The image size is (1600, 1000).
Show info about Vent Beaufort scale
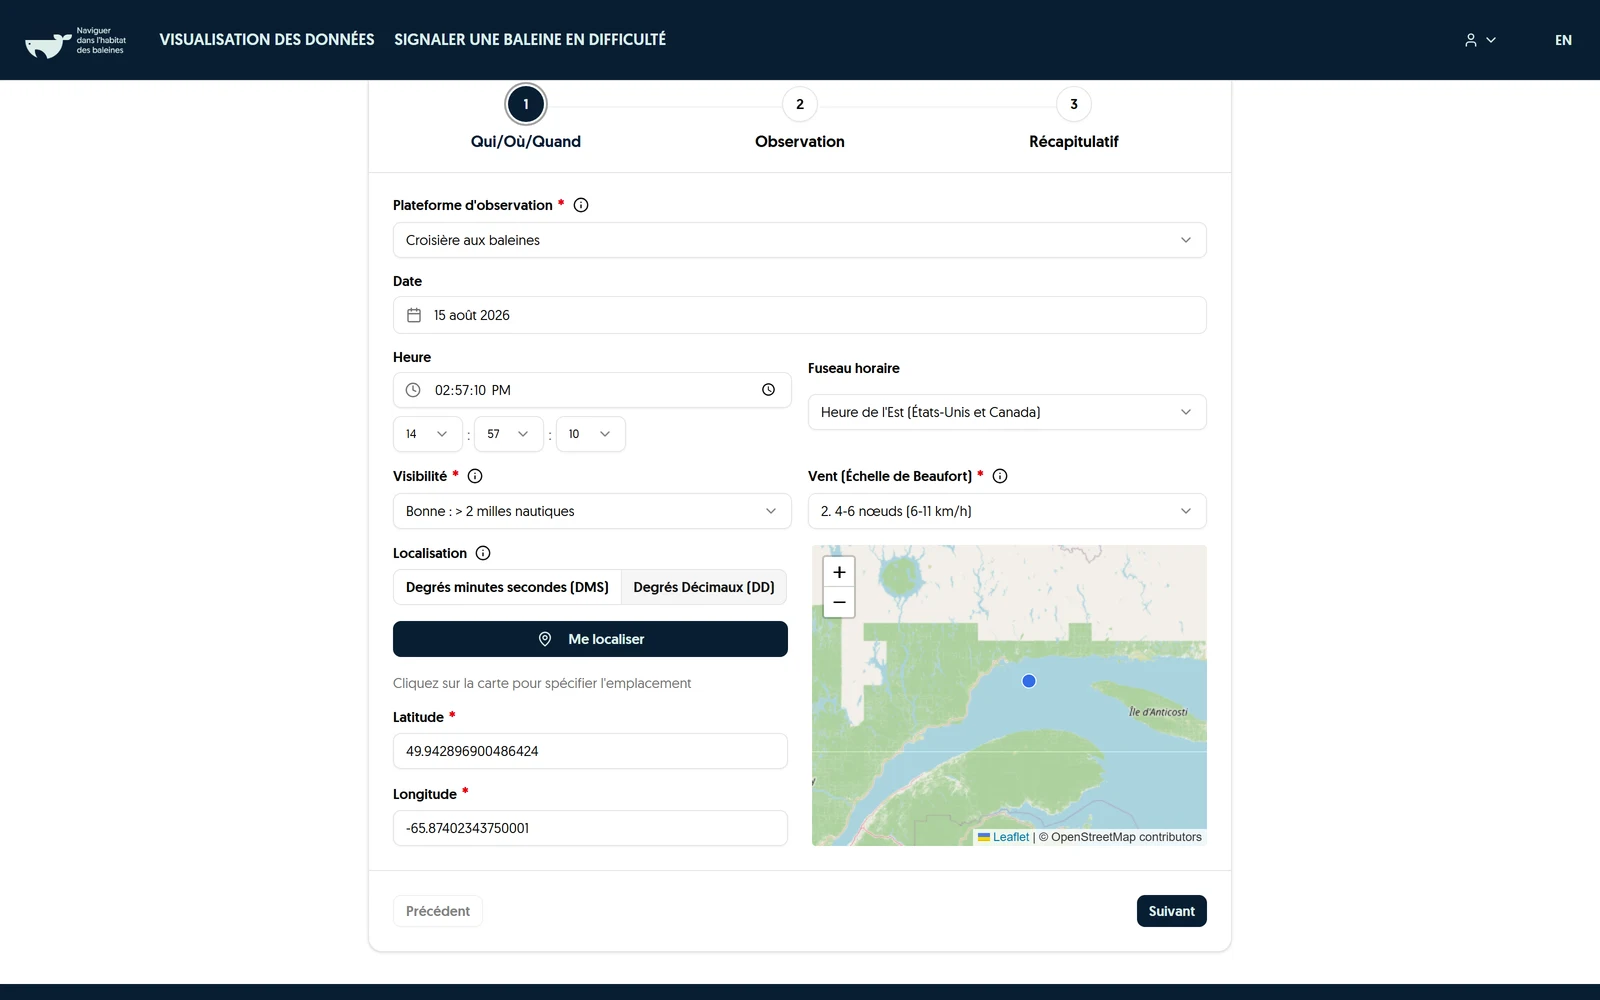1000,476
